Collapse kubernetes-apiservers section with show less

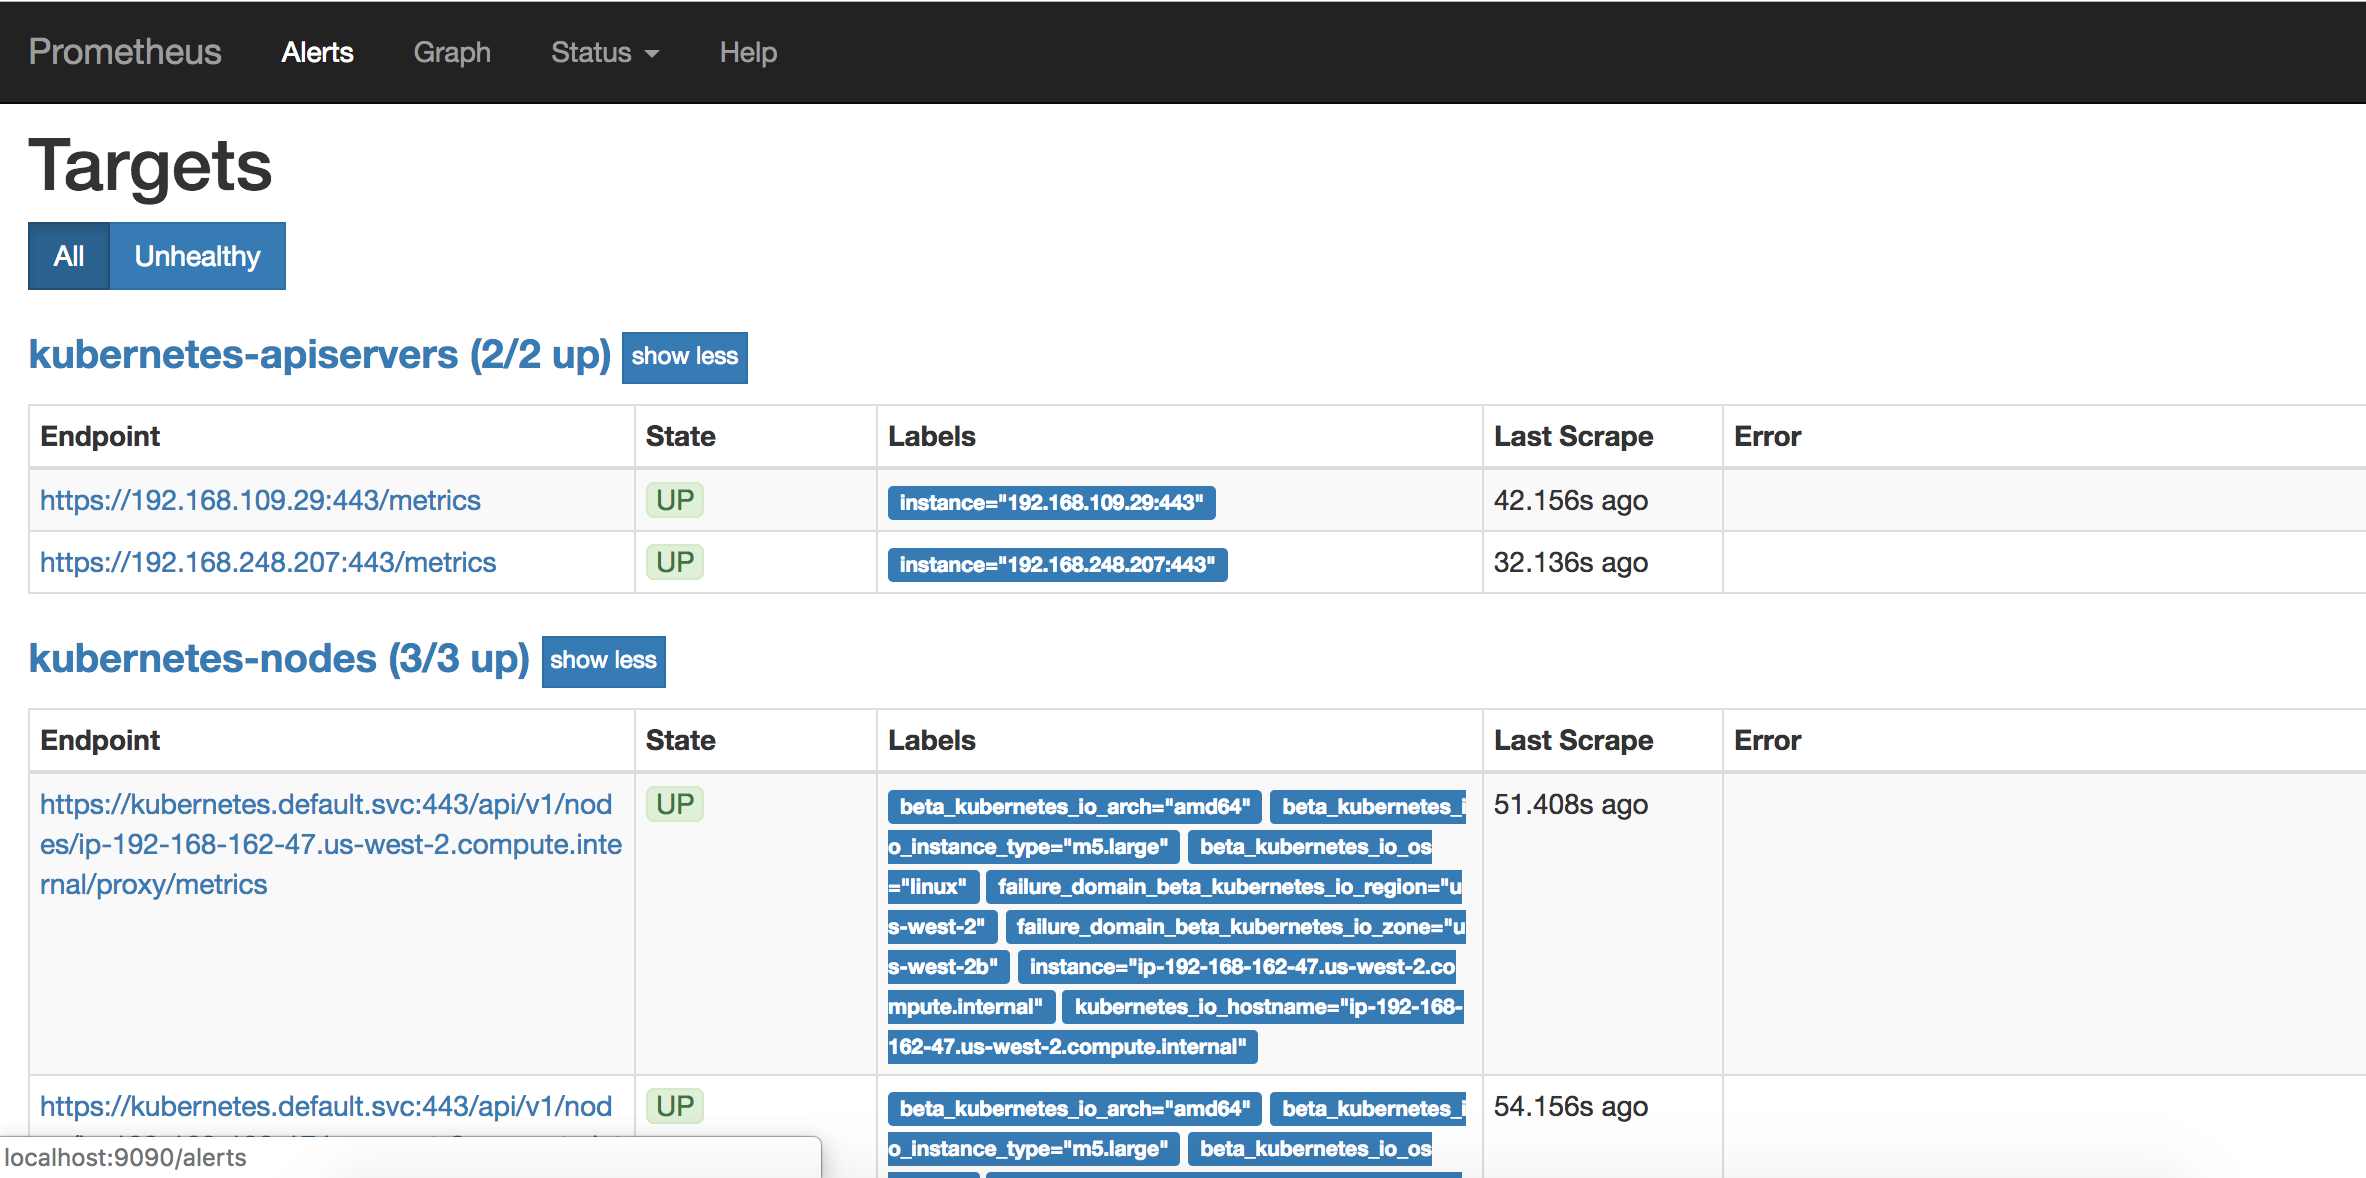tap(682, 356)
